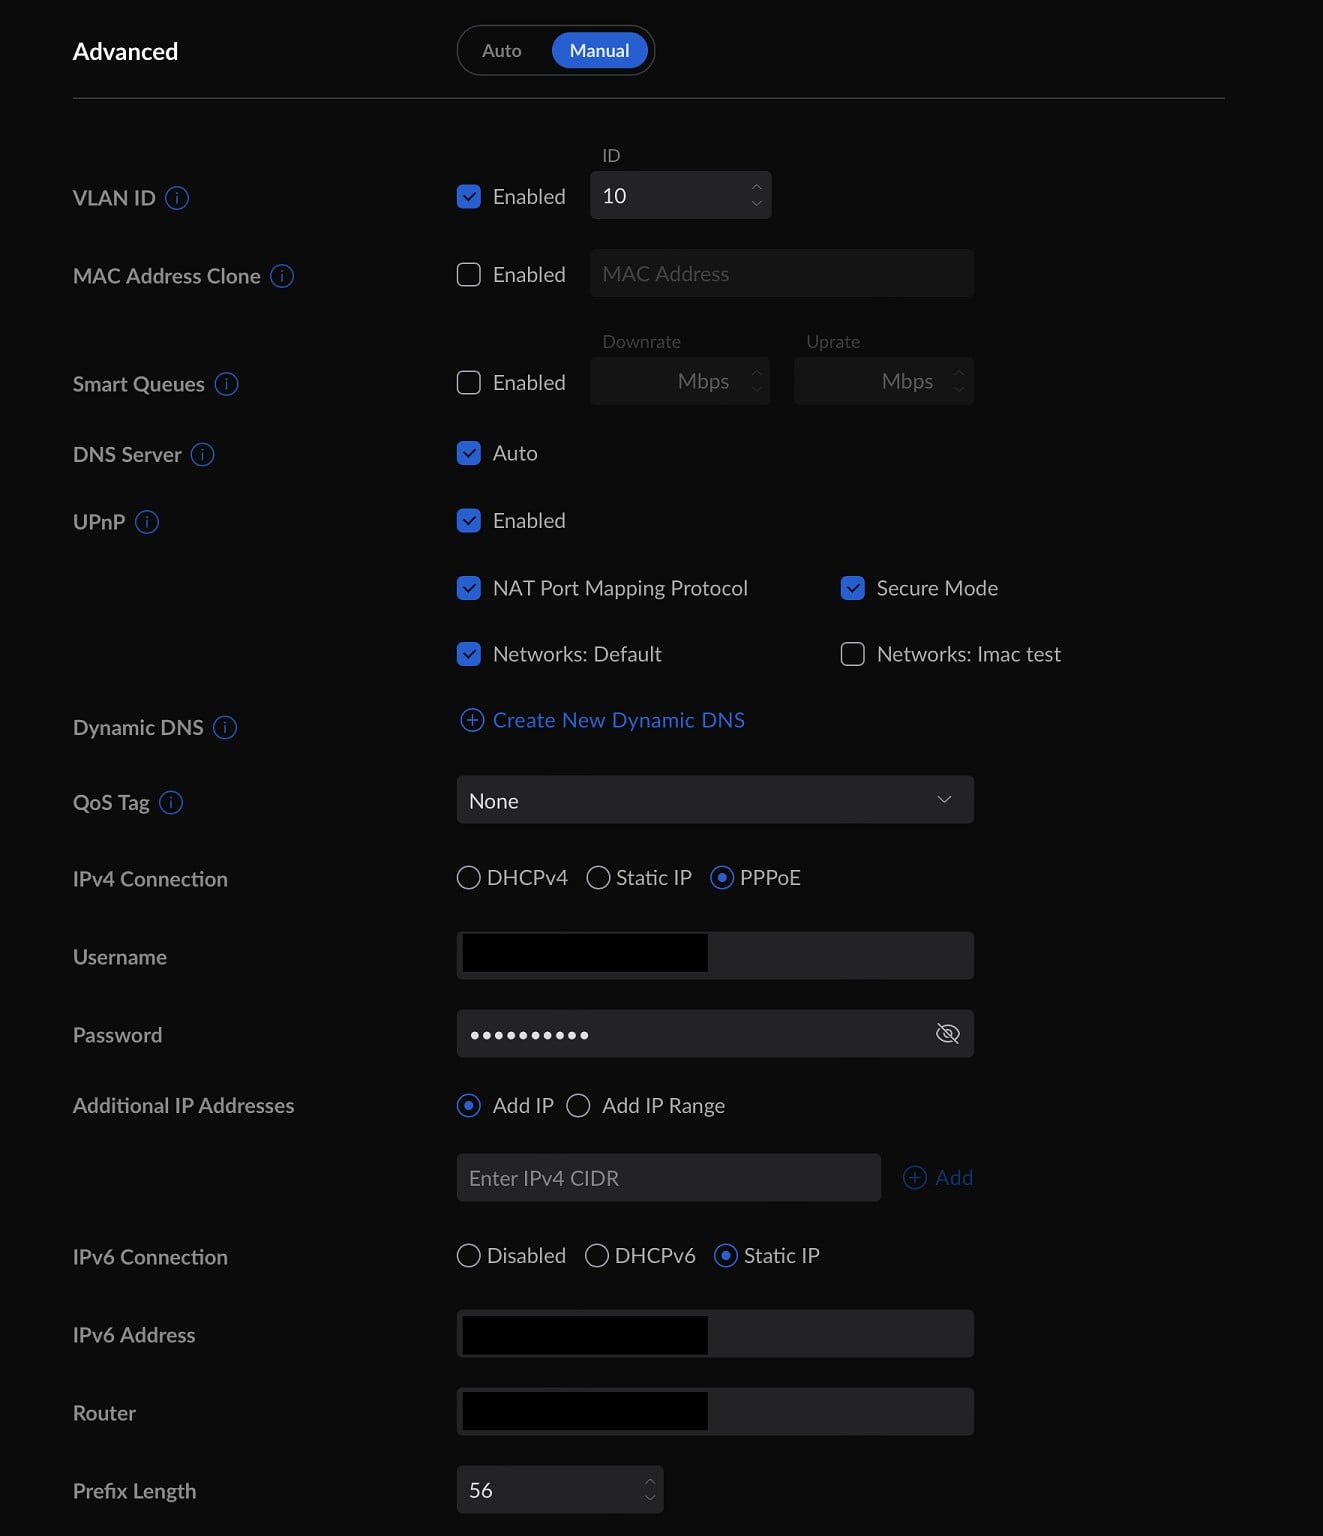Screen dimensions: 1323x1536
Task: Click the VLAN ID info icon
Action: 177,198
